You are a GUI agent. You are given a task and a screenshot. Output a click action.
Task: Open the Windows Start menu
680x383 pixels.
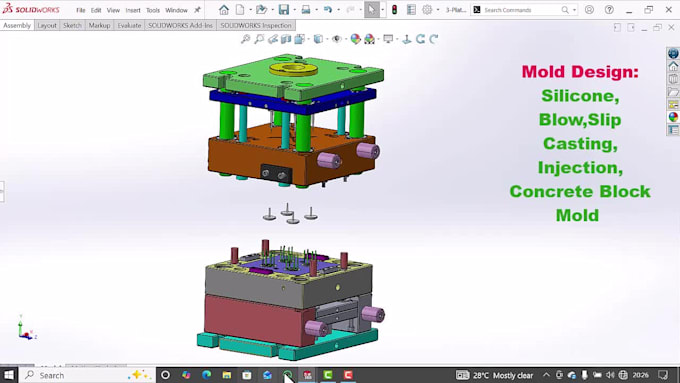tap(9, 375)
